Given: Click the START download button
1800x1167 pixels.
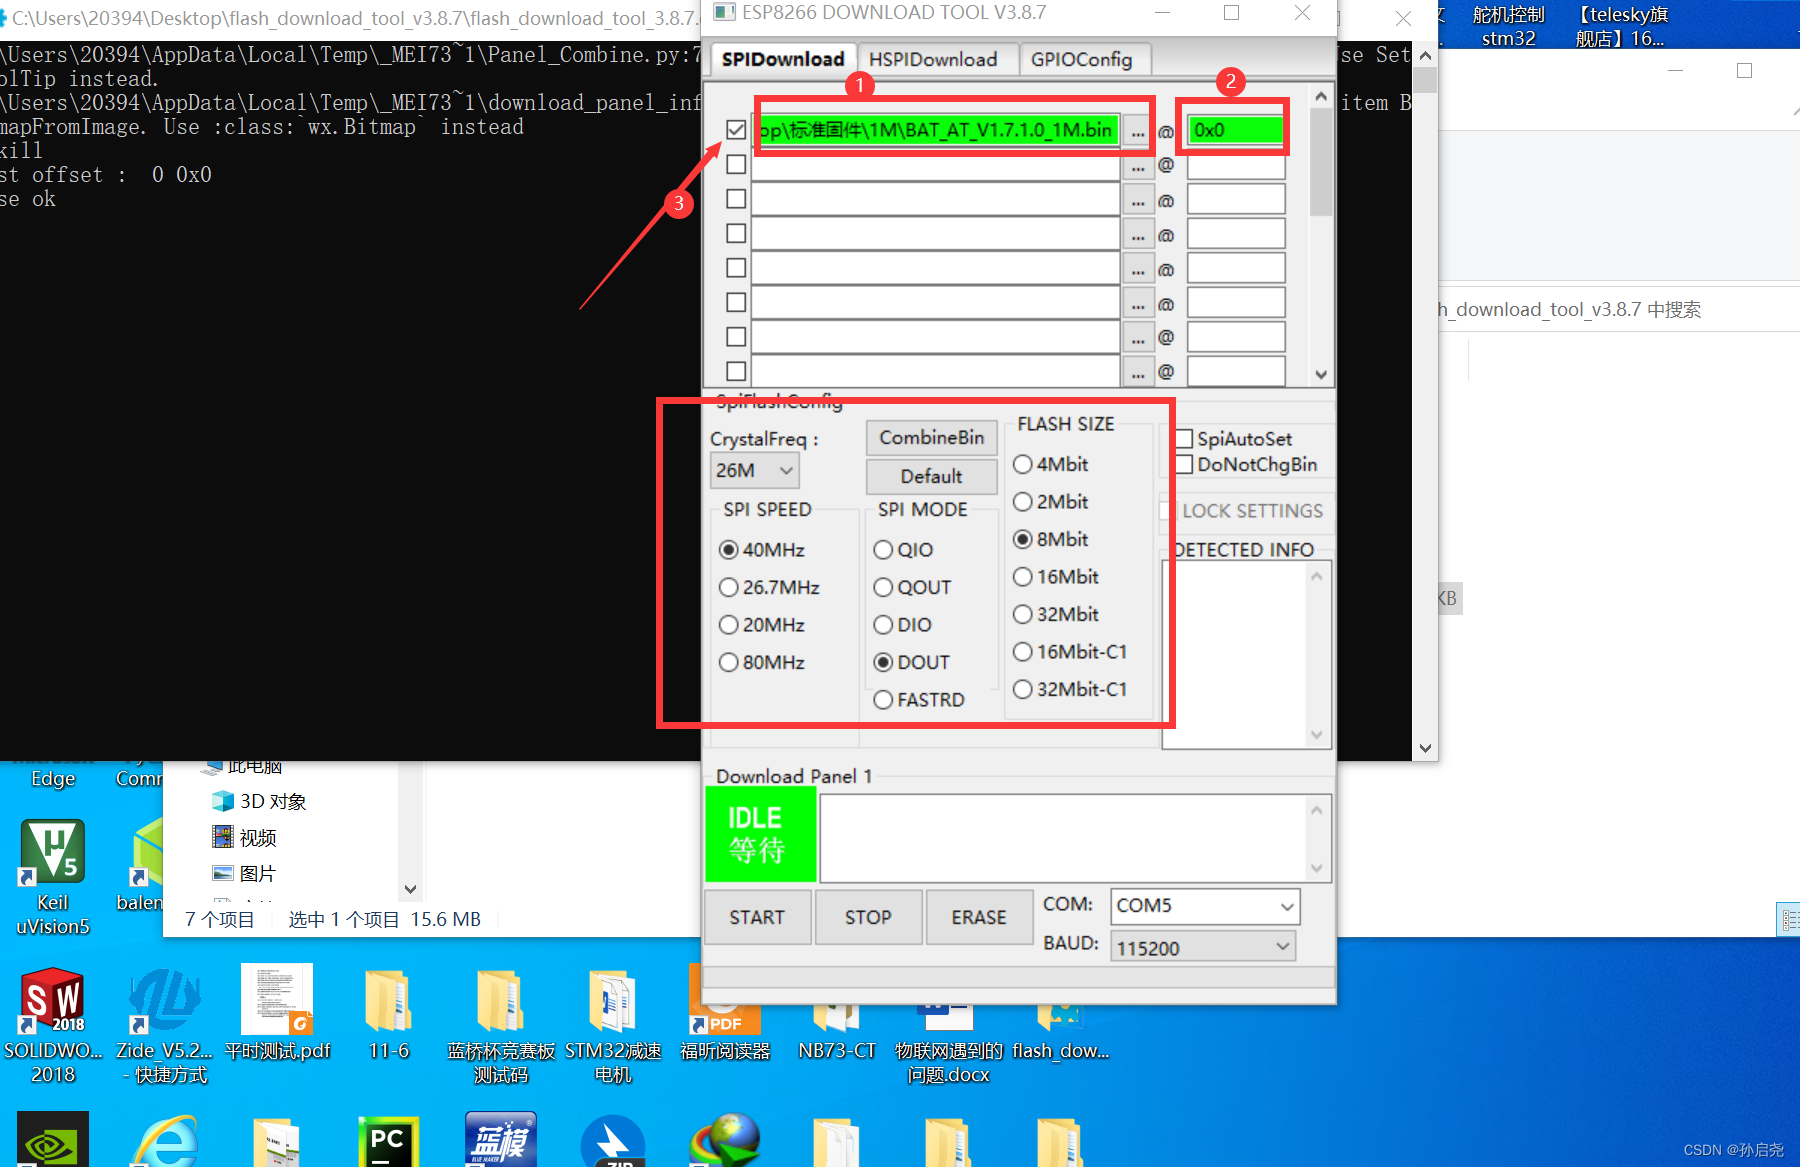Looking at the screenshot, I should (757, 917).
